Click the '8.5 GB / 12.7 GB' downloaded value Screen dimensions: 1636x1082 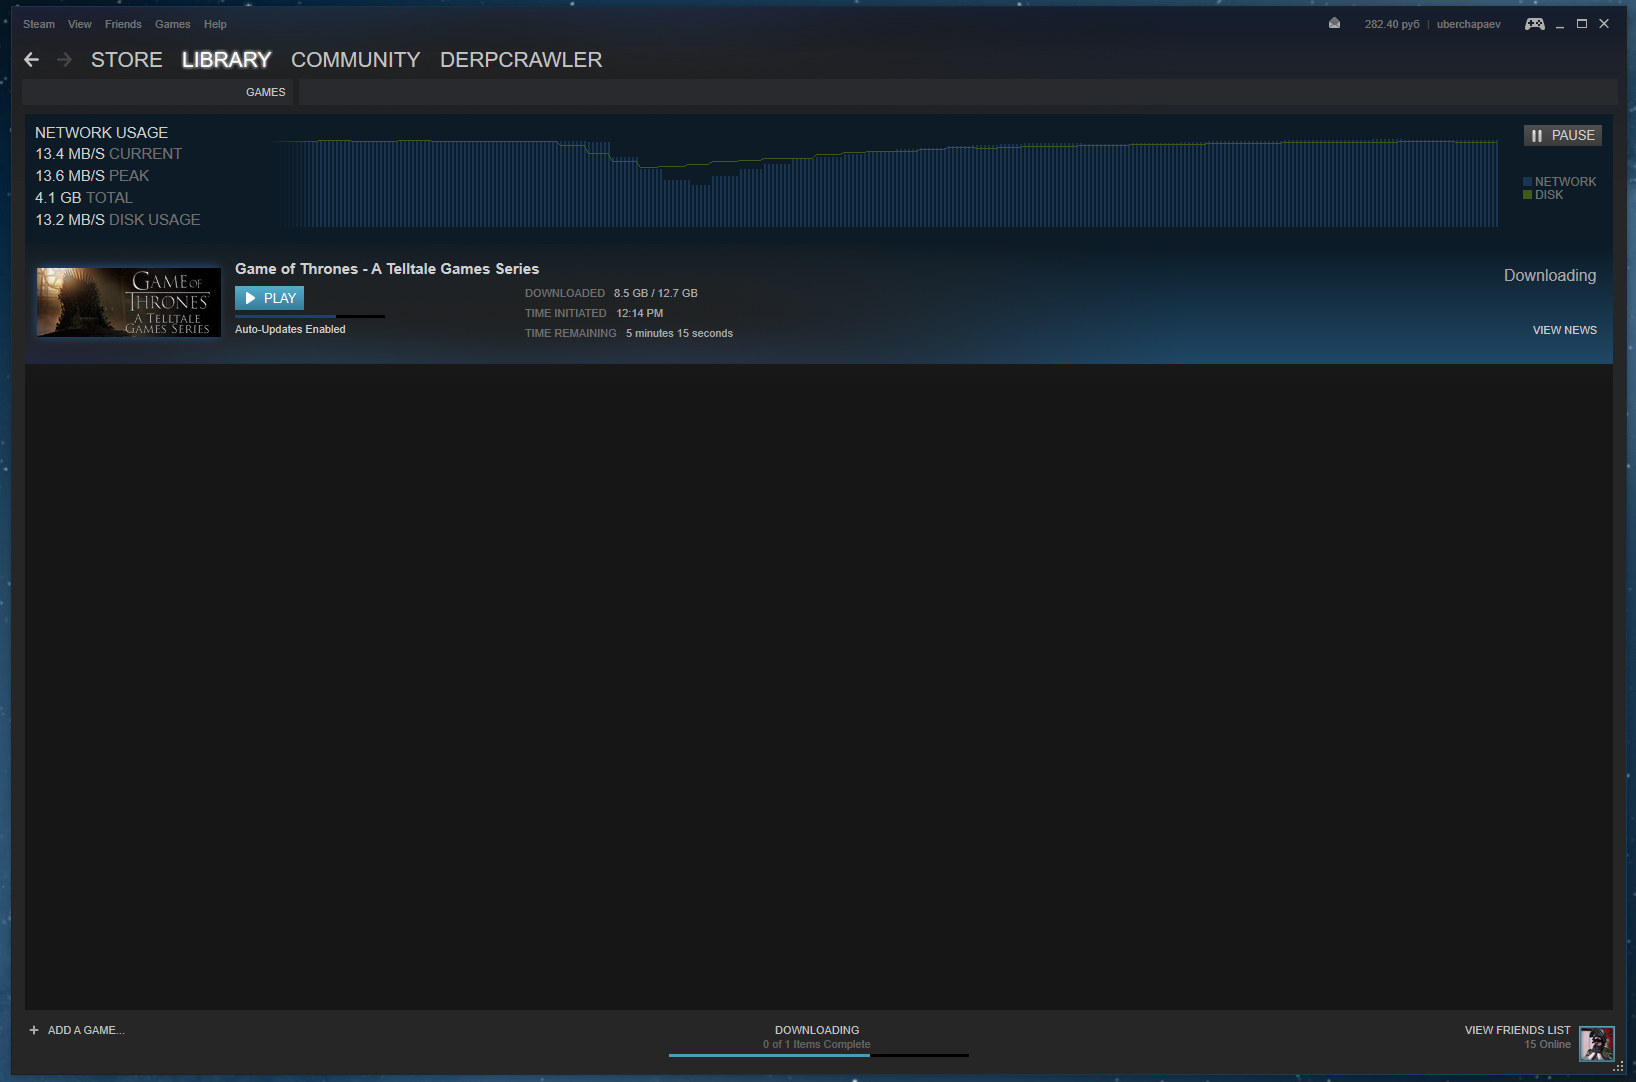click(656, 293)
